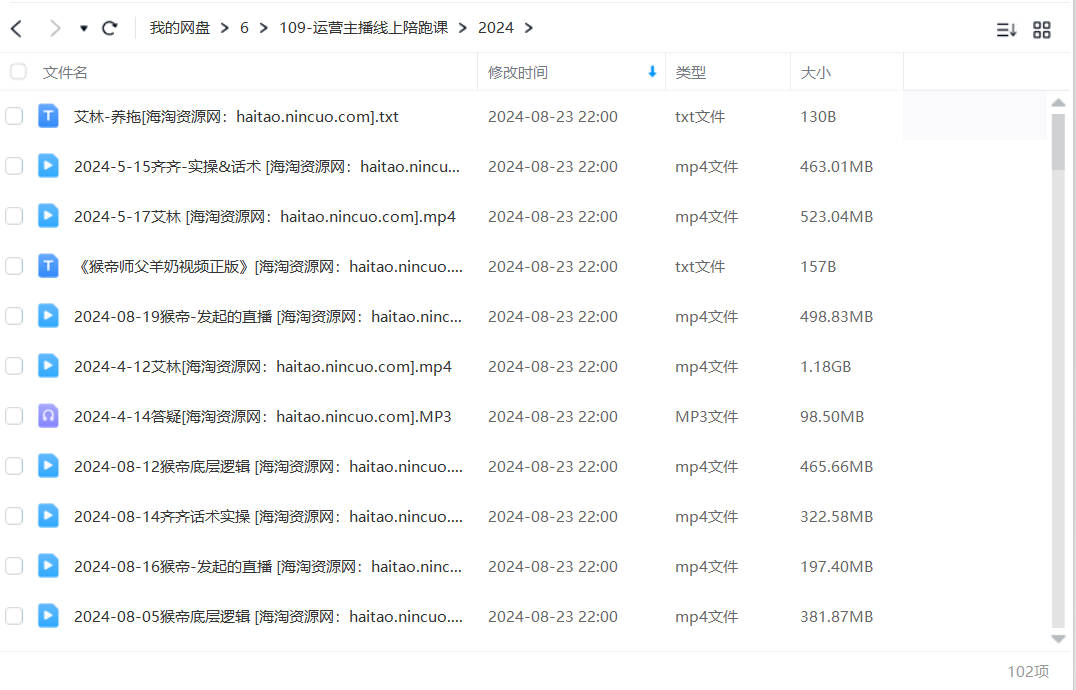1076x690 pixels.
Task: Open 109-运营主播线上陪跑课 breadcrumb
Action: coord(364,28)
